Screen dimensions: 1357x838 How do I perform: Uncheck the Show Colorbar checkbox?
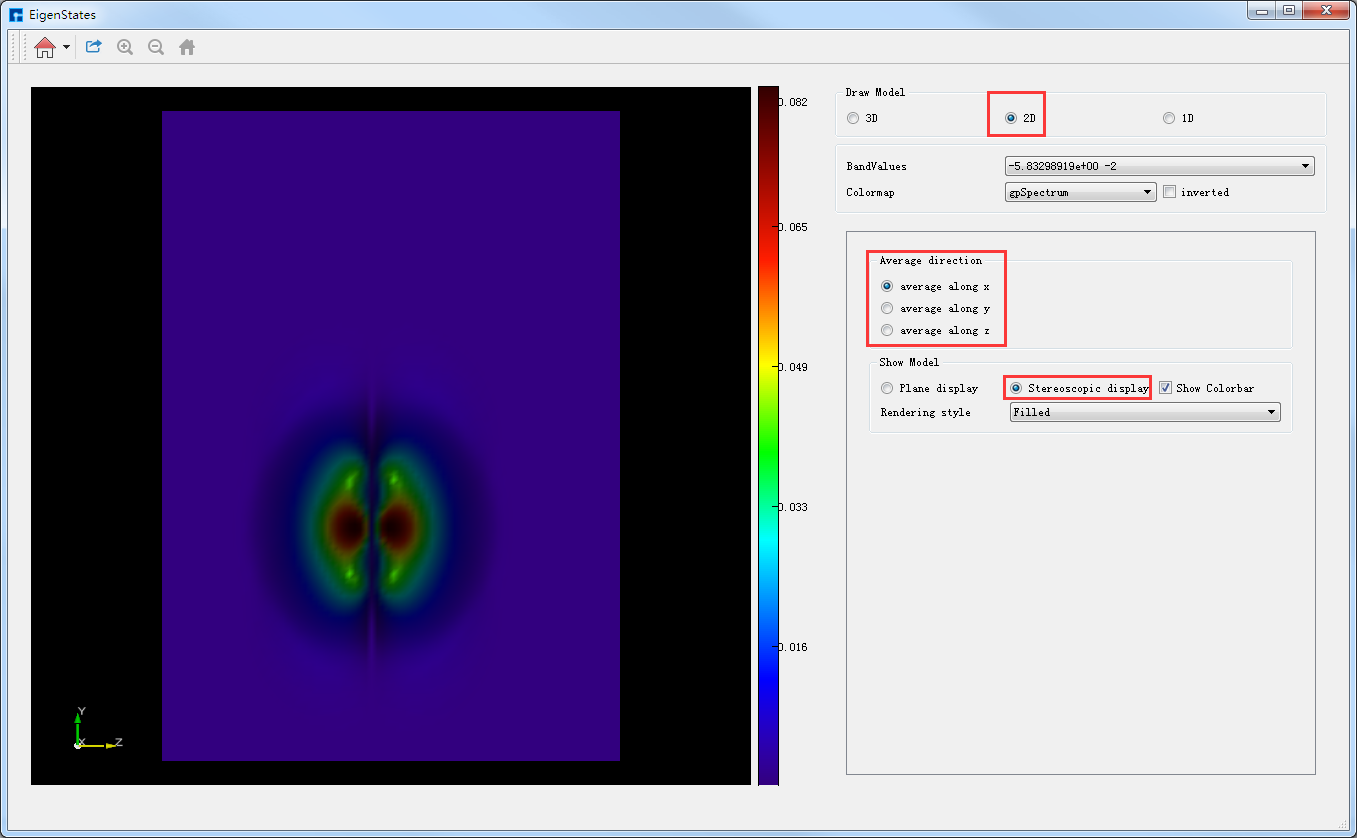[1165, 388]
